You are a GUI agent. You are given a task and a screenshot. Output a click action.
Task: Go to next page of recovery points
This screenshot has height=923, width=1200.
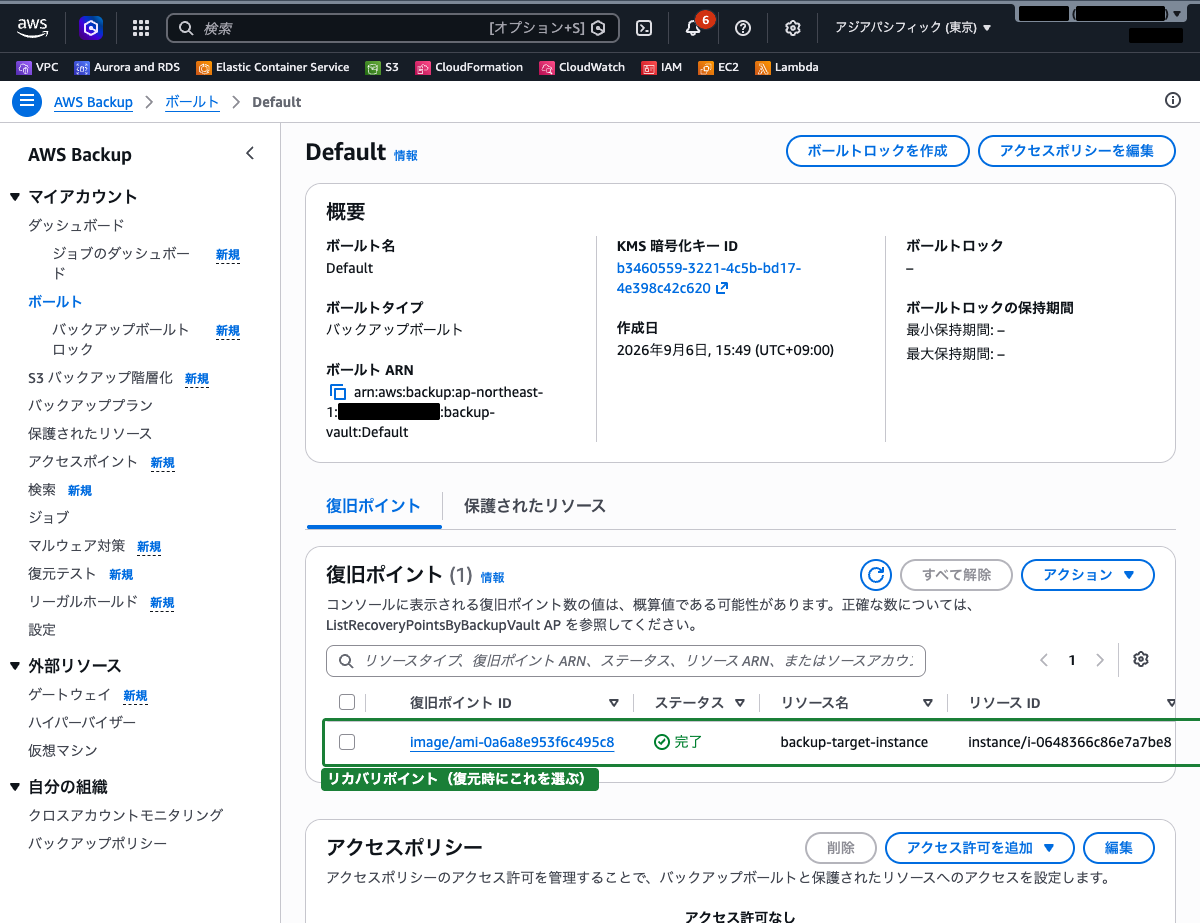[1100, 660]
